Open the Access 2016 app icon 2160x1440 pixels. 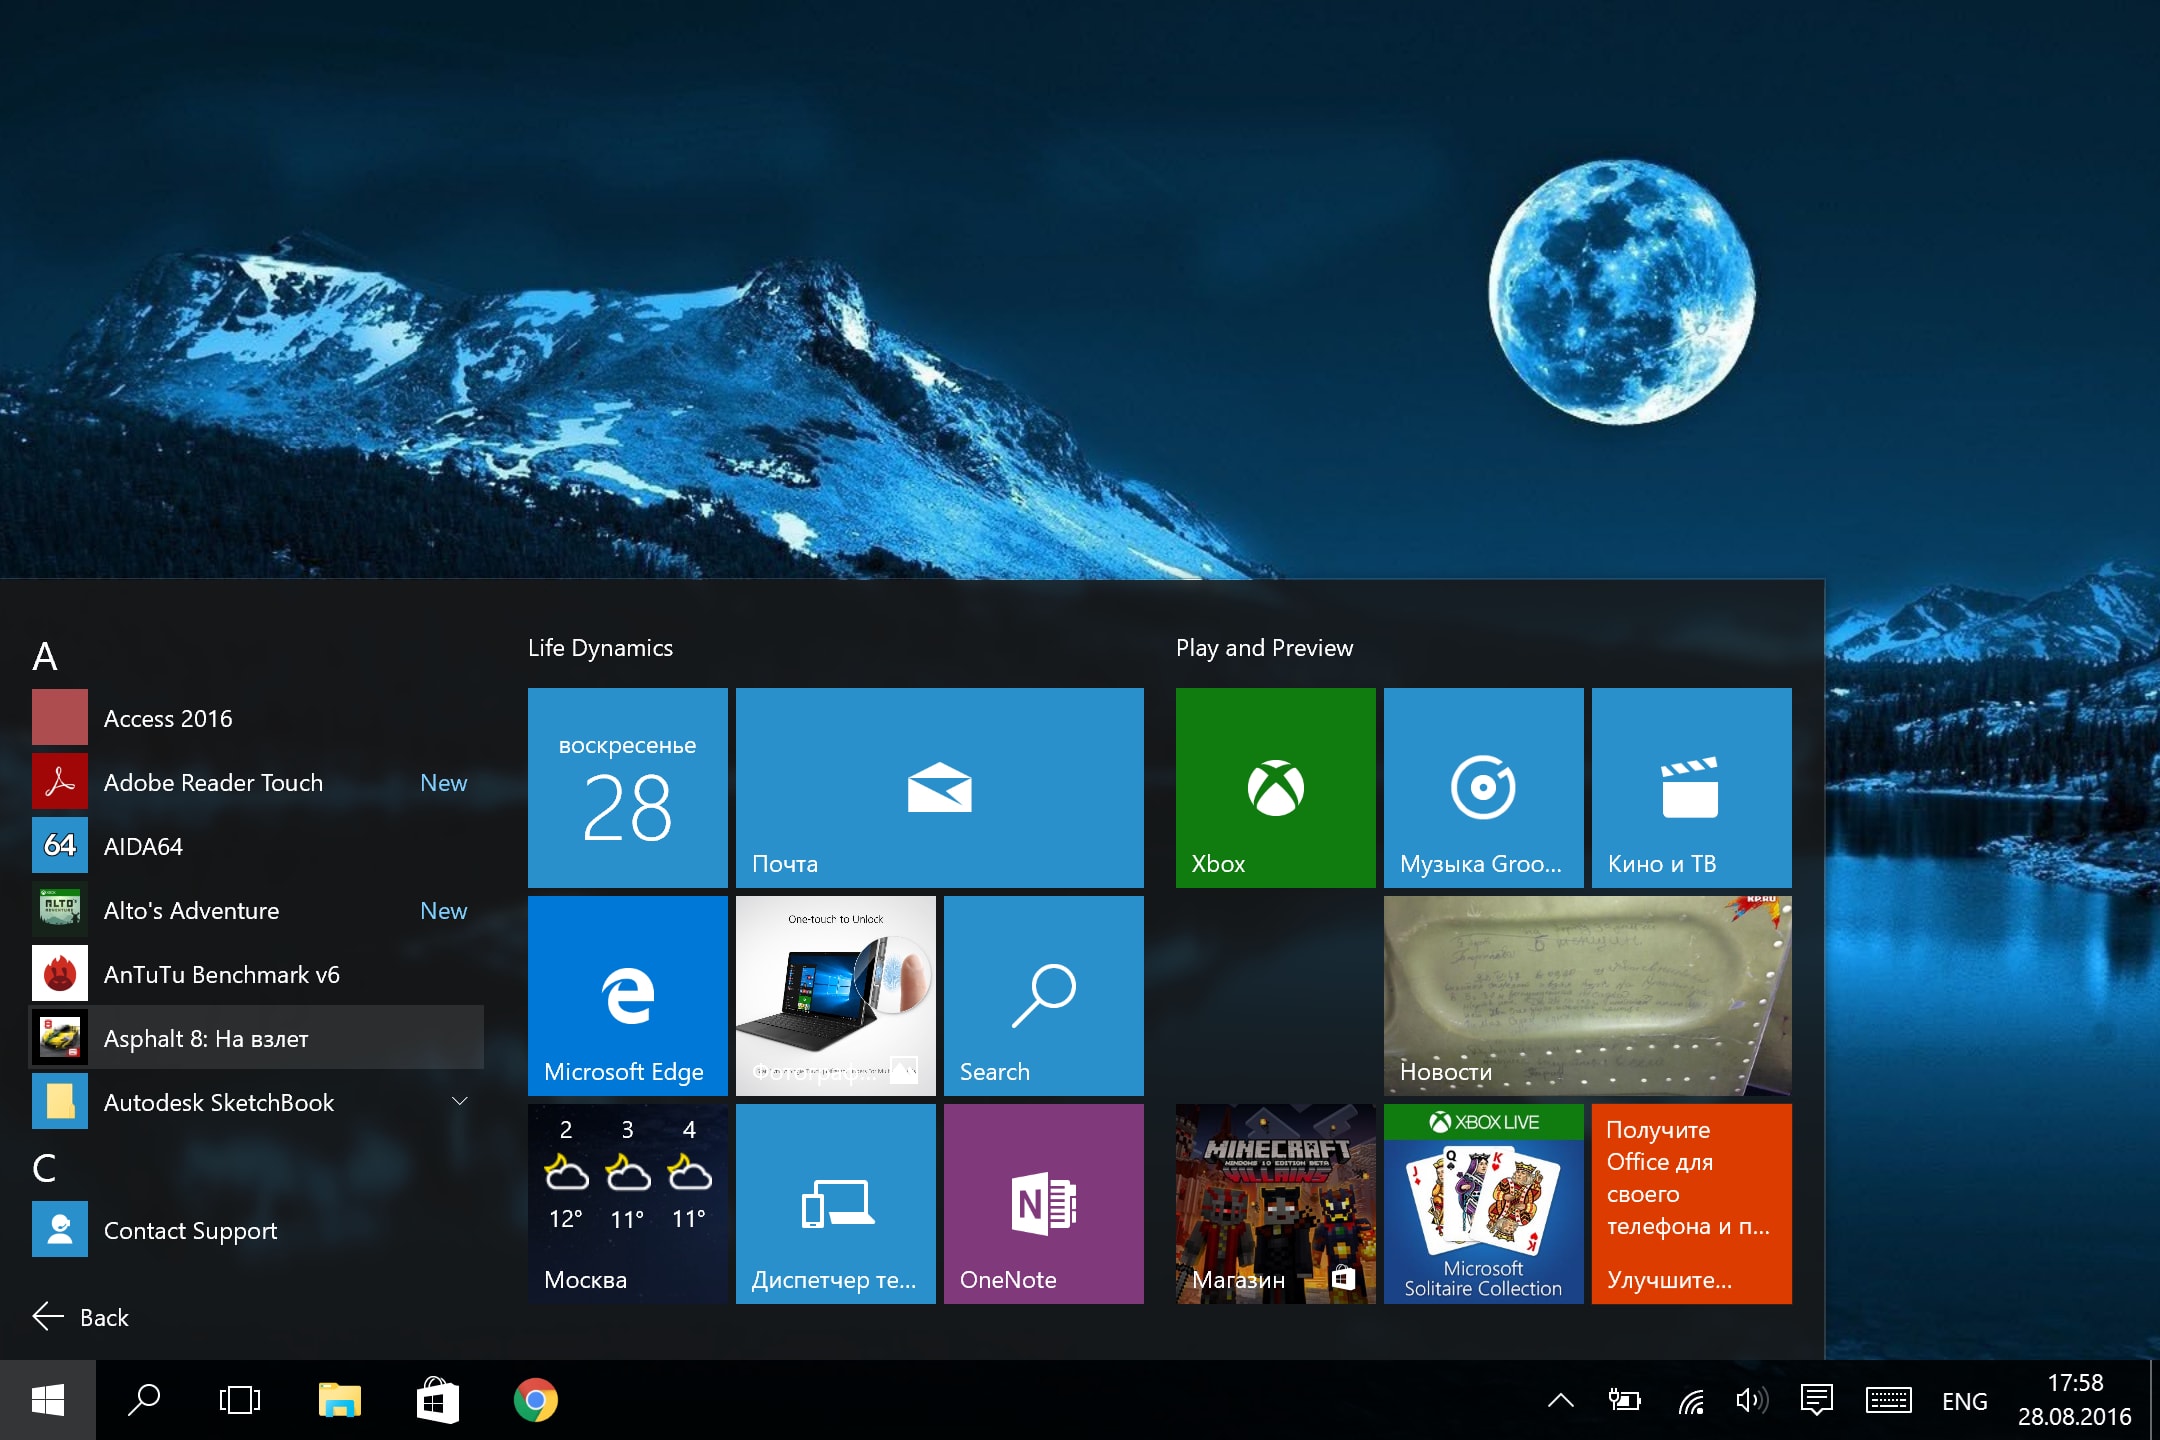(60, 717)
